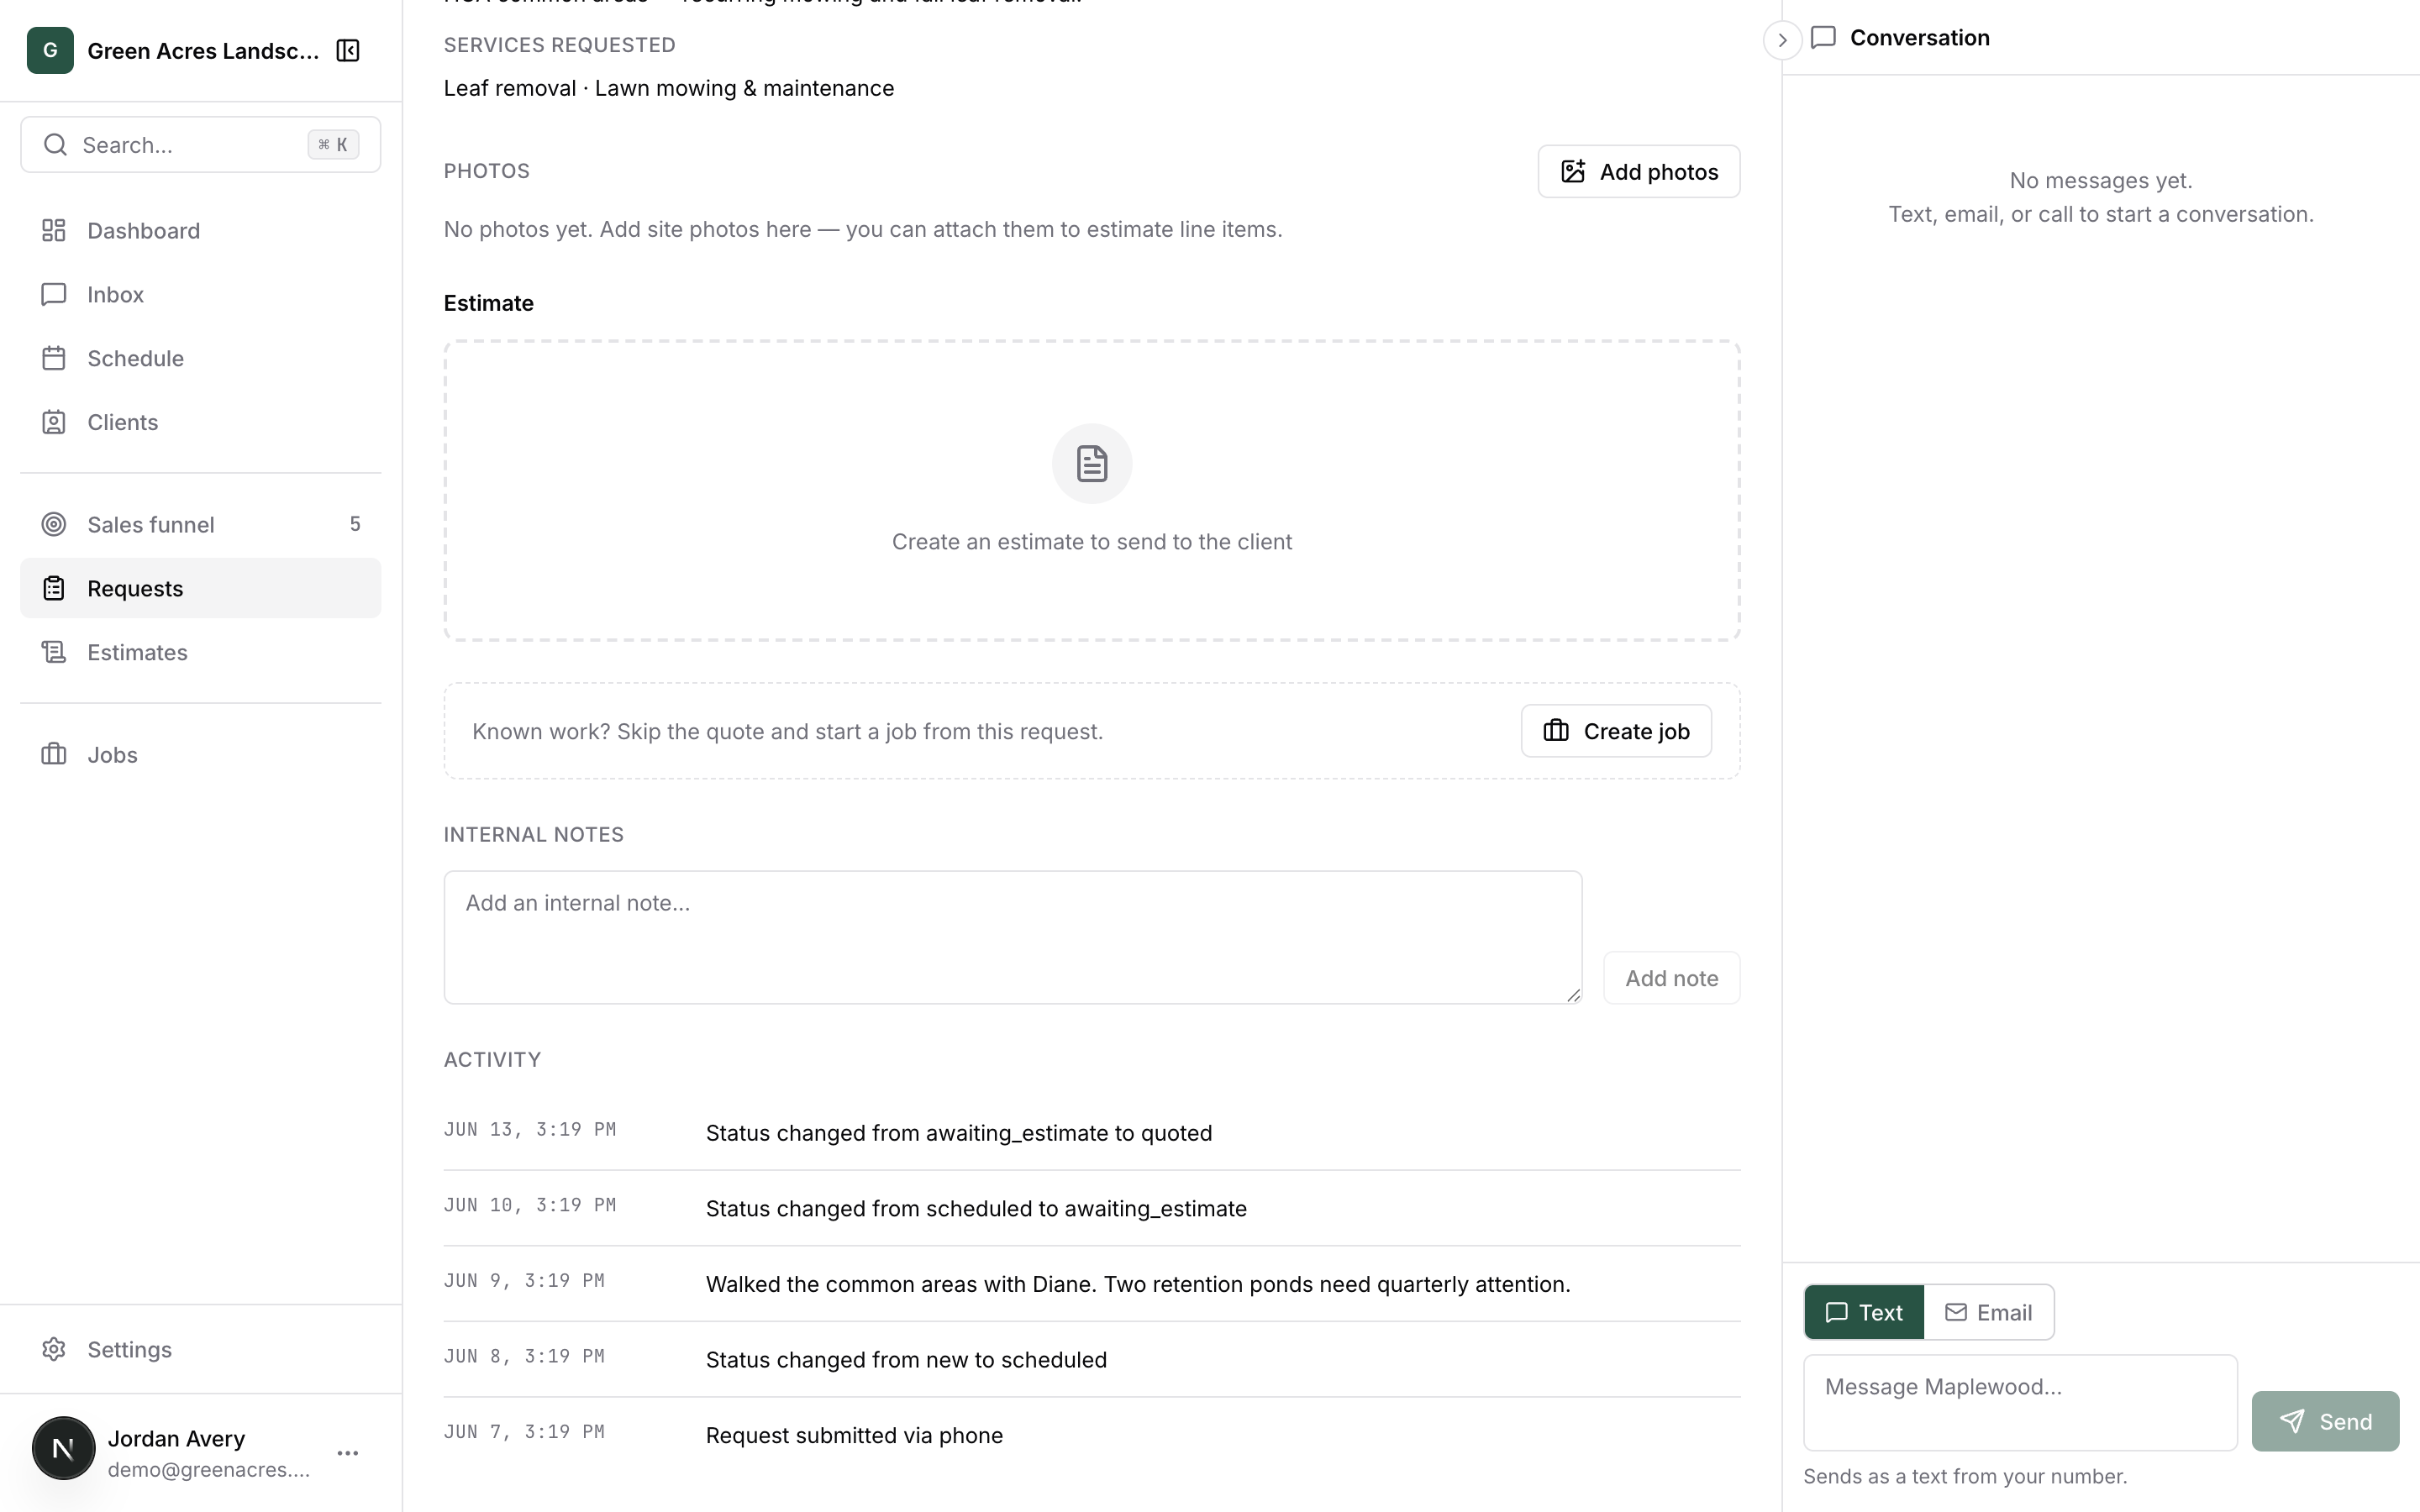Click the Inbox chat bubble icon
Image resolution: width=2420 pixels, height=1512 pixels.
(54, 294)
